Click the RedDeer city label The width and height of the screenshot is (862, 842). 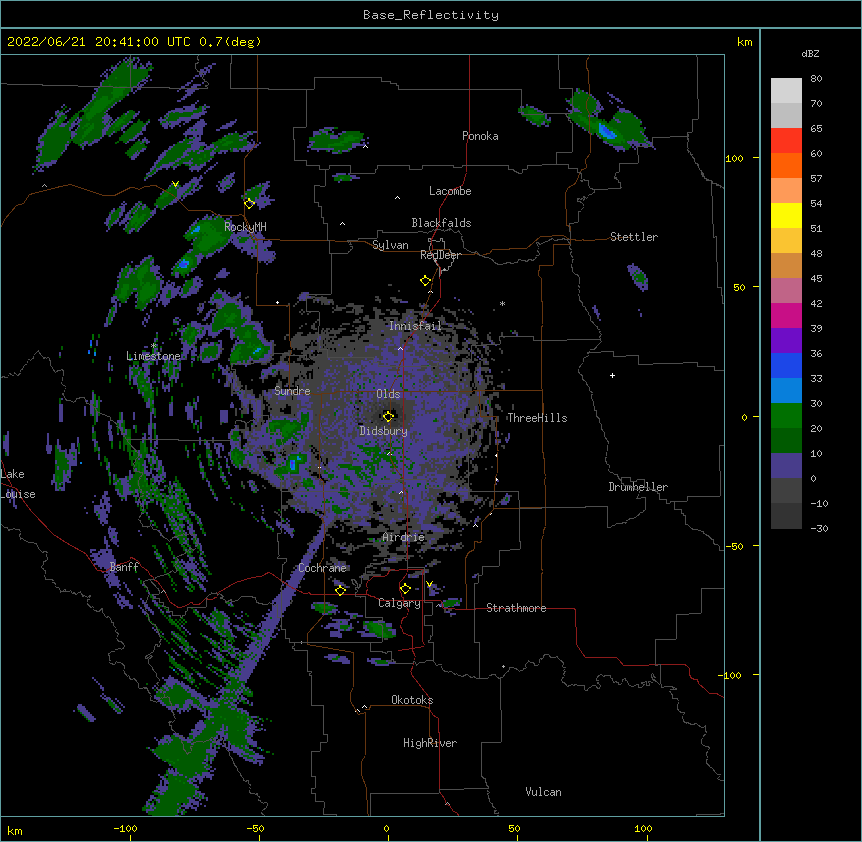[440, 255]
